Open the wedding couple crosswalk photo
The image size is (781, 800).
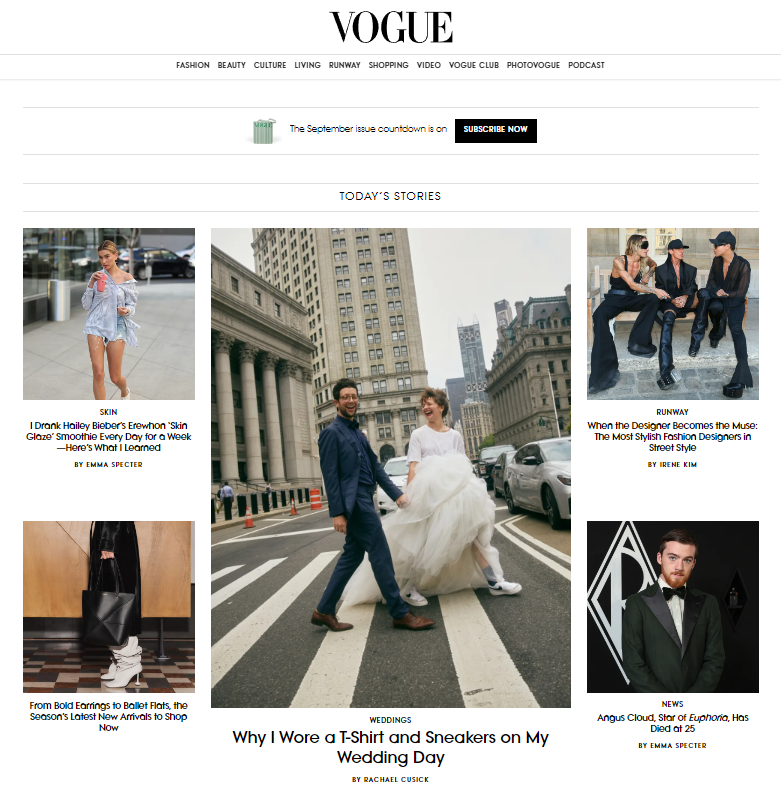tap(391, 467)
